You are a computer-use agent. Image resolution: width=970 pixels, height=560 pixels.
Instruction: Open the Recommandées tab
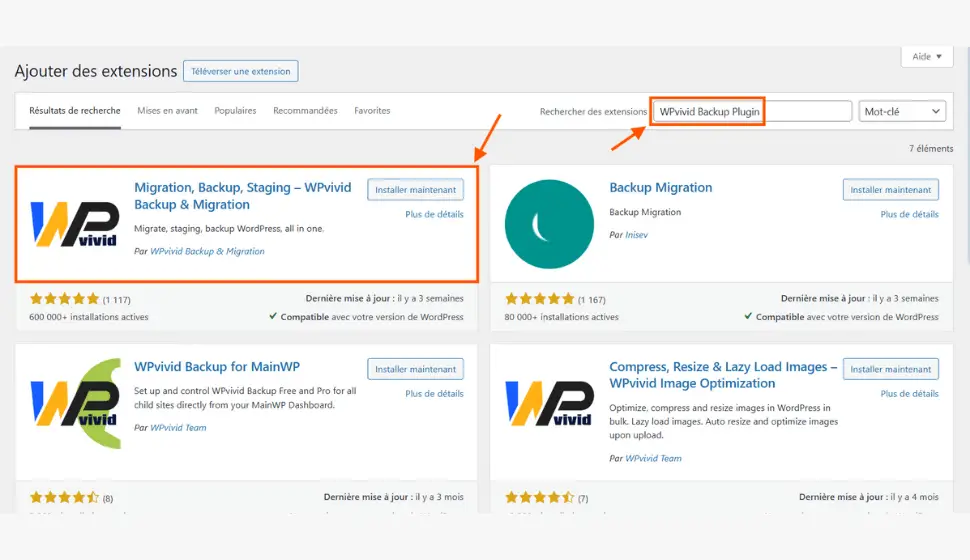[x=305, y=111]
